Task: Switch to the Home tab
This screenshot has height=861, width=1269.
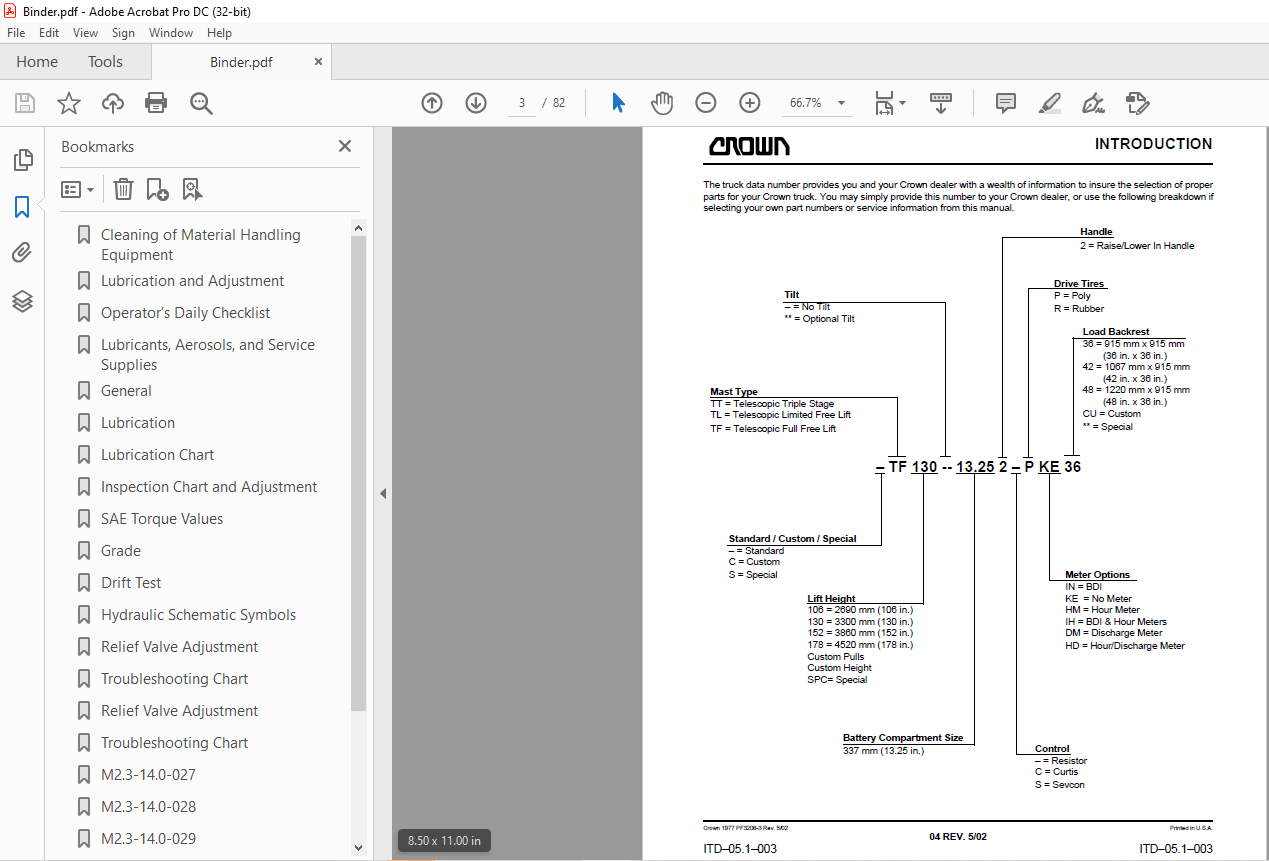Action: (37, 62)
